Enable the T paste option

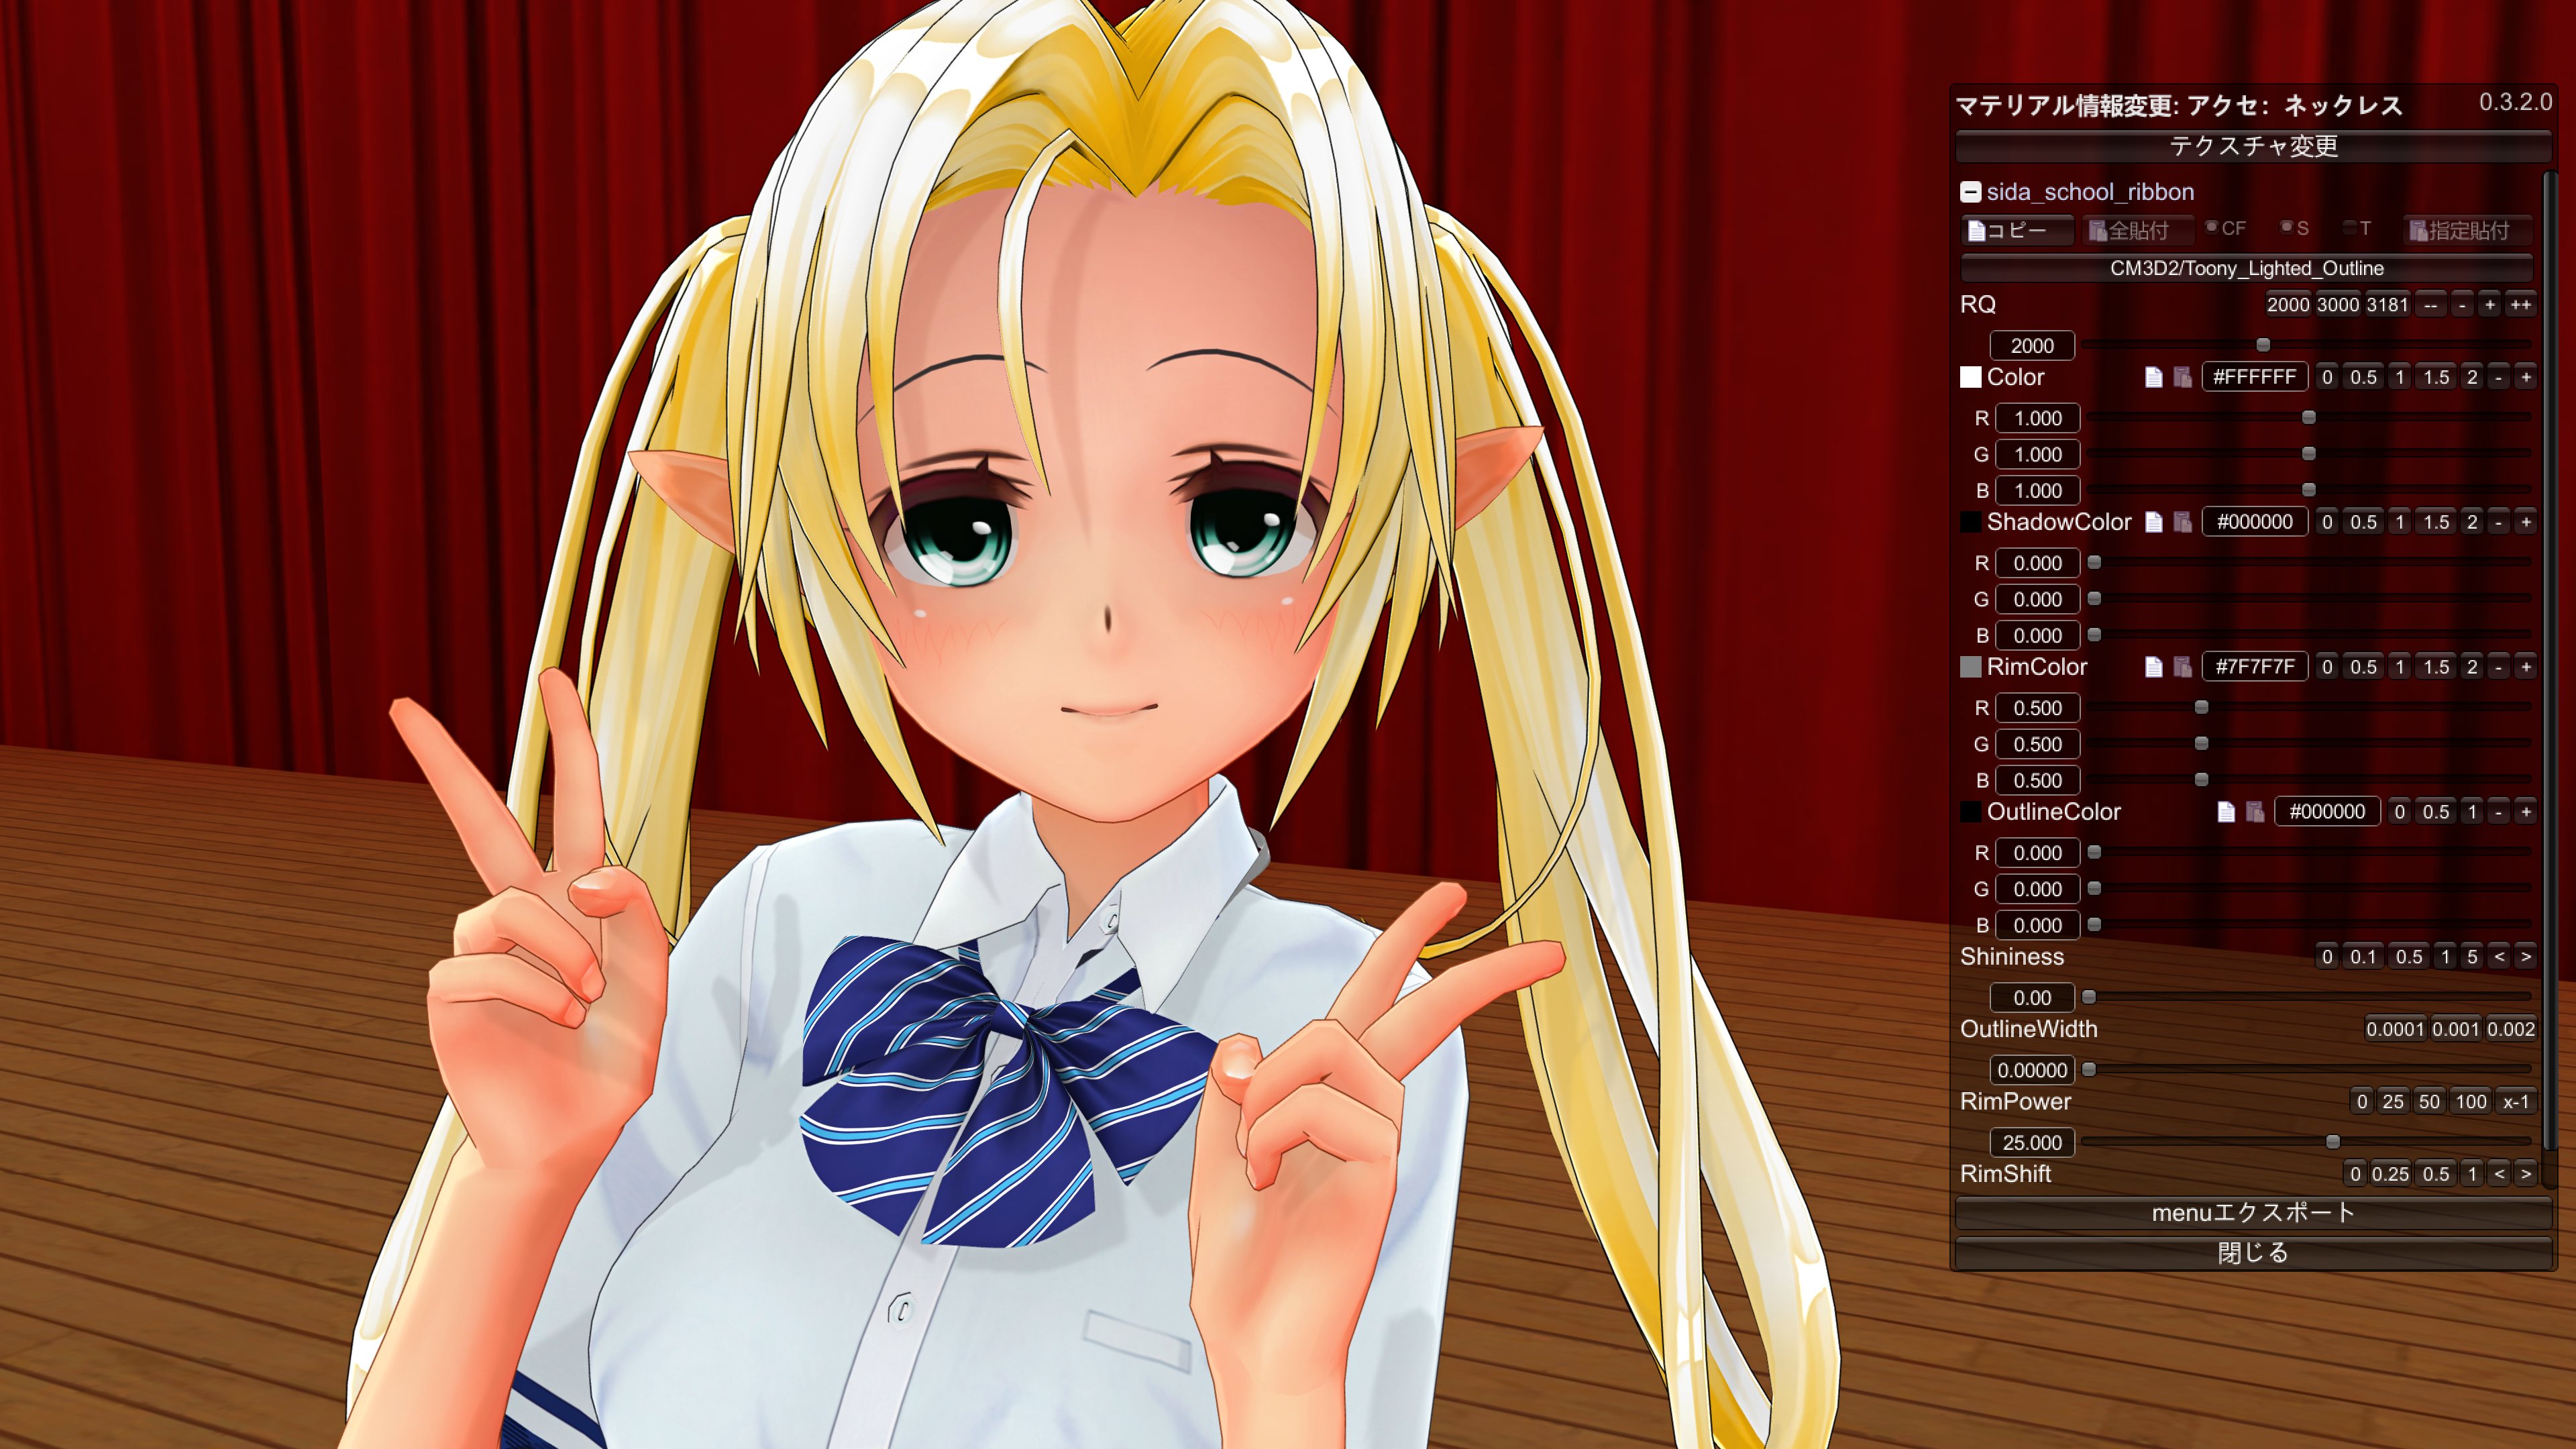2350,228
